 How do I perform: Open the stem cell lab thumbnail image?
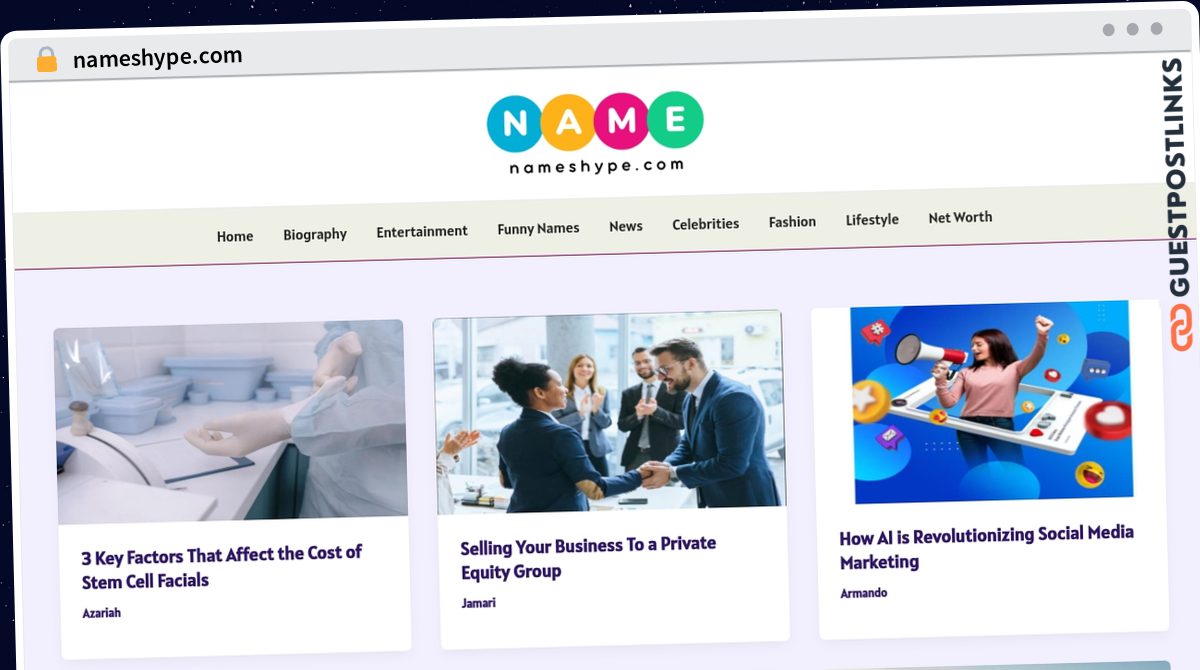point(231,421)
